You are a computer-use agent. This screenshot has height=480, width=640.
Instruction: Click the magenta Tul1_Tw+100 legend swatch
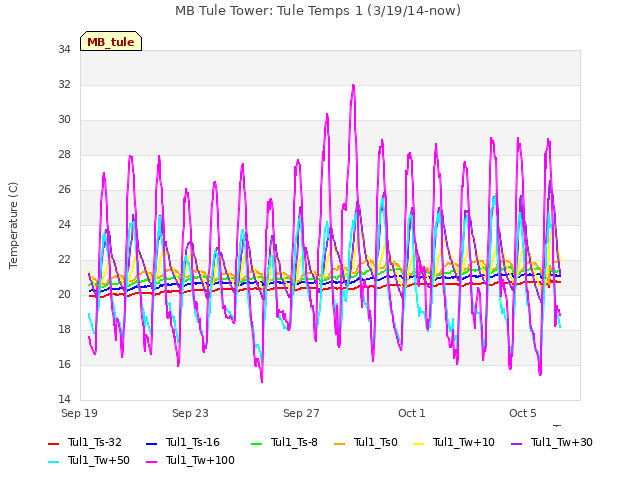[151, 461]
